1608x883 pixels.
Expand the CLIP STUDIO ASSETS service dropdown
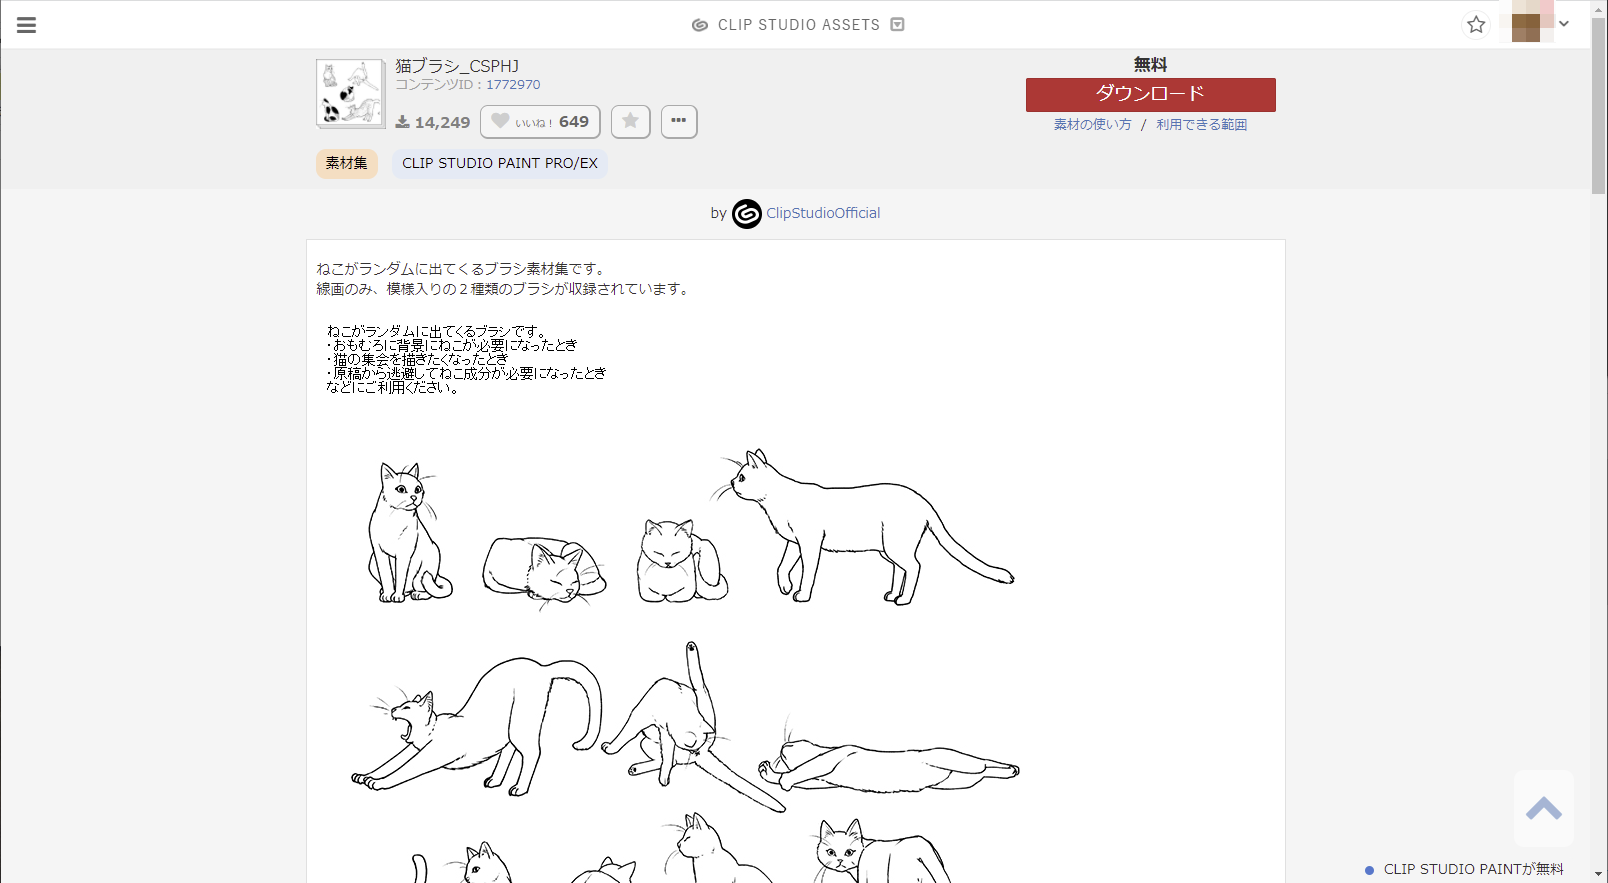(897, 25)
